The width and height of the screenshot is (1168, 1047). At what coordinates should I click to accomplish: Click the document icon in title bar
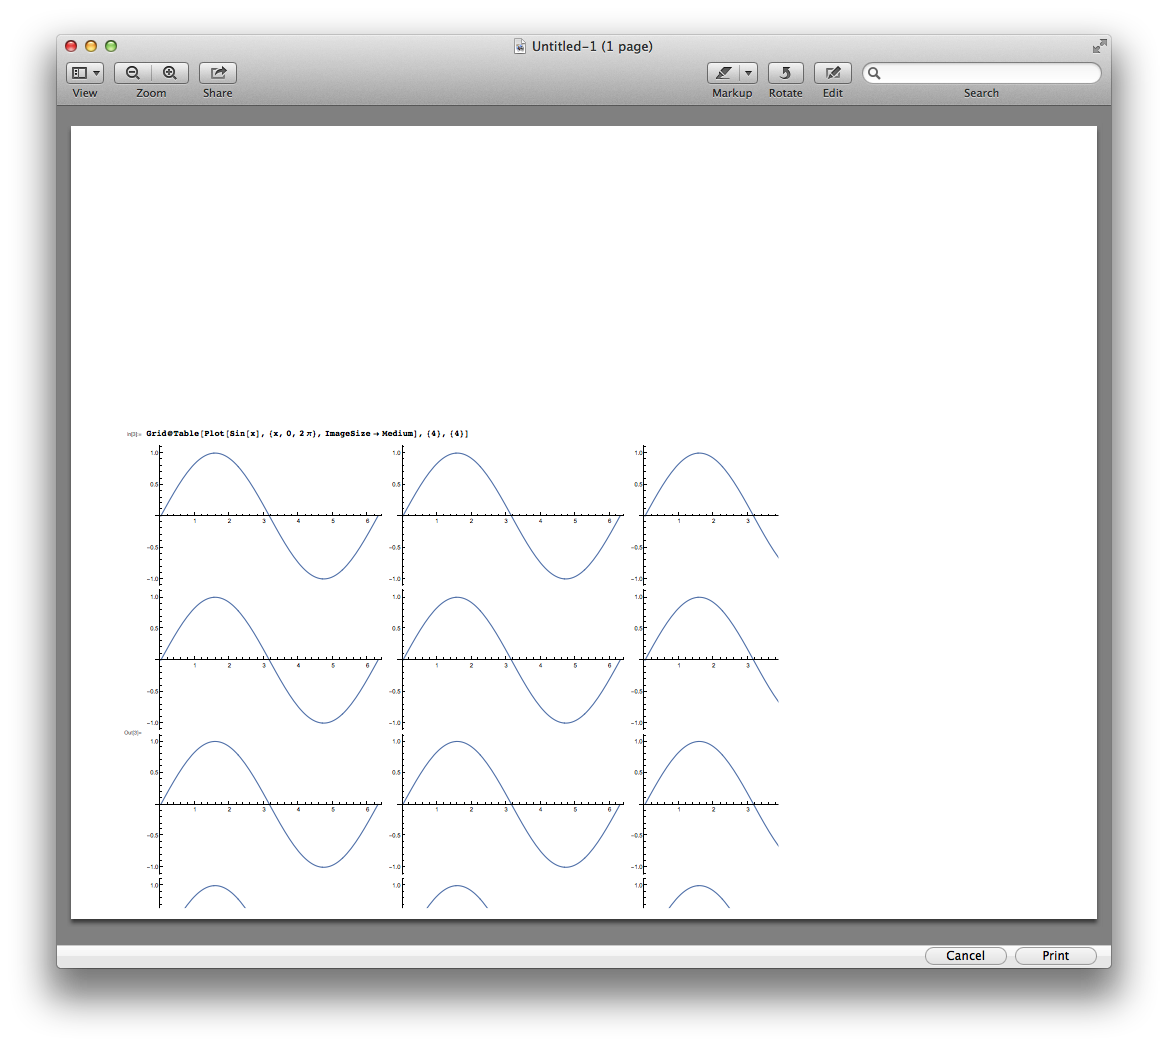[520, 46]
